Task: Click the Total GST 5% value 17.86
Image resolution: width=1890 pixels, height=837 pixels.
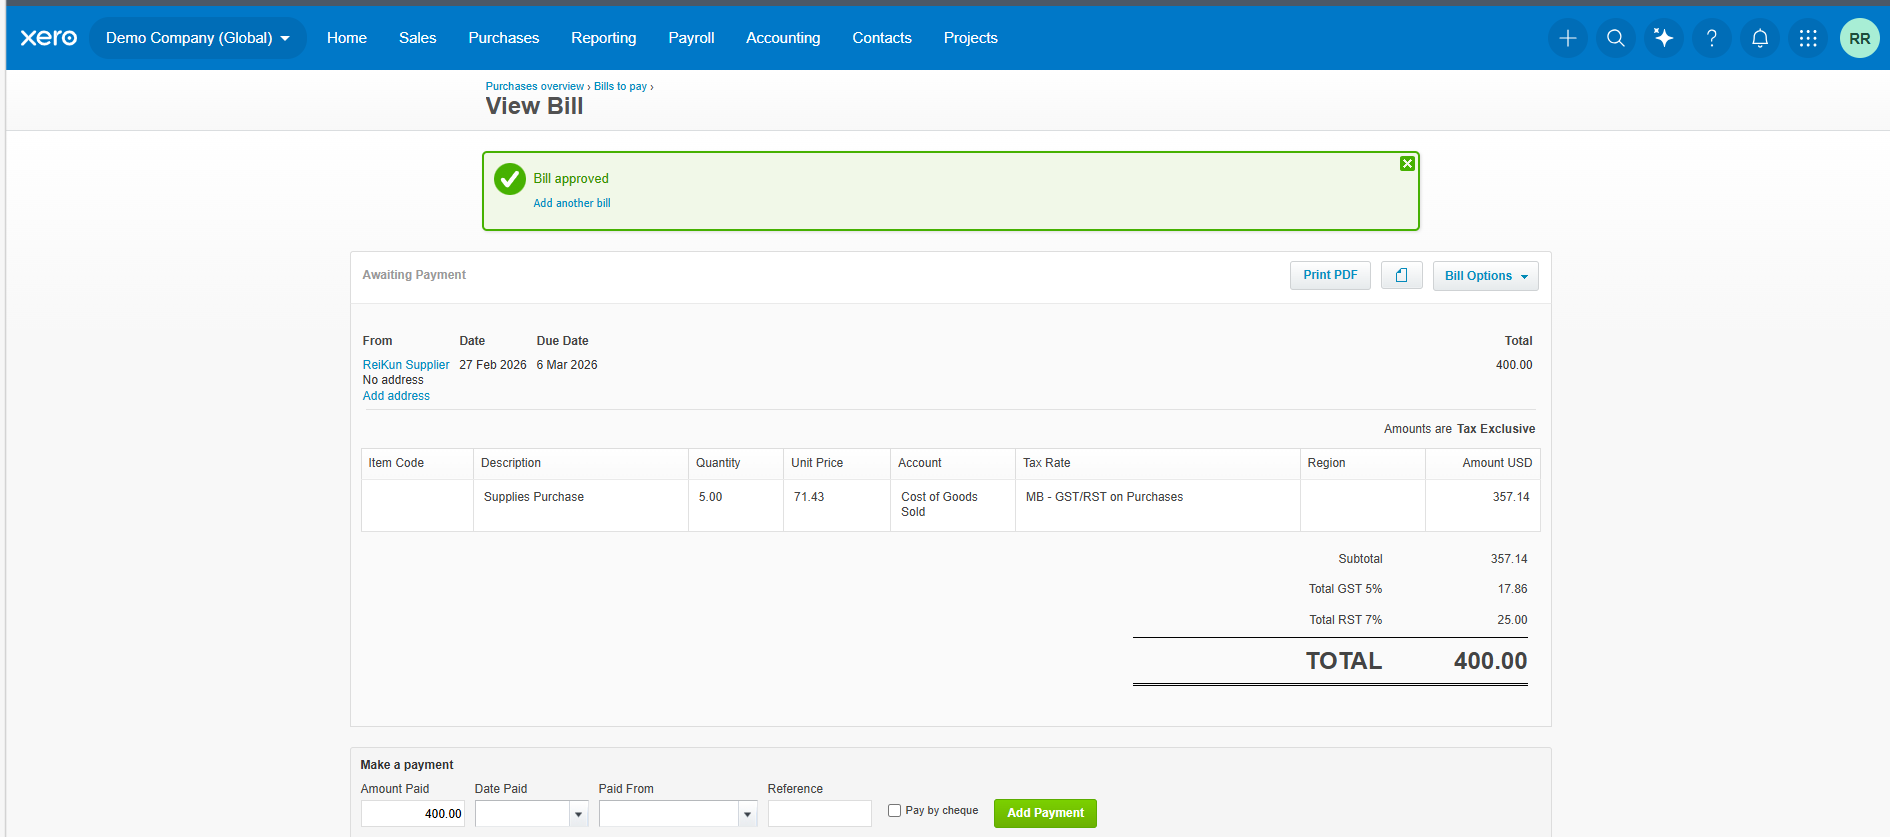Action: [x=1512, y=589]
